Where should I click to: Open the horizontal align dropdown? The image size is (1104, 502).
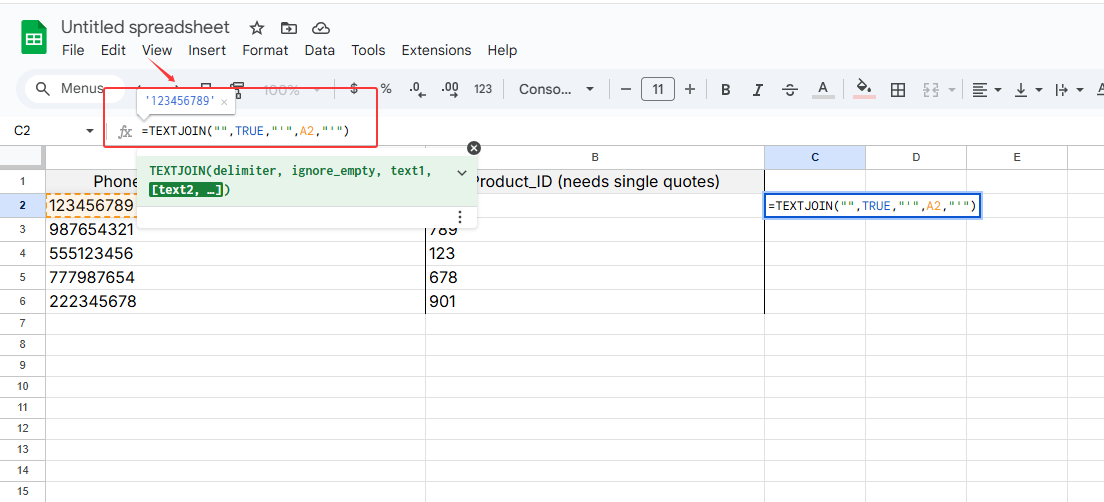pyautogui.click(x=987, y=89)
